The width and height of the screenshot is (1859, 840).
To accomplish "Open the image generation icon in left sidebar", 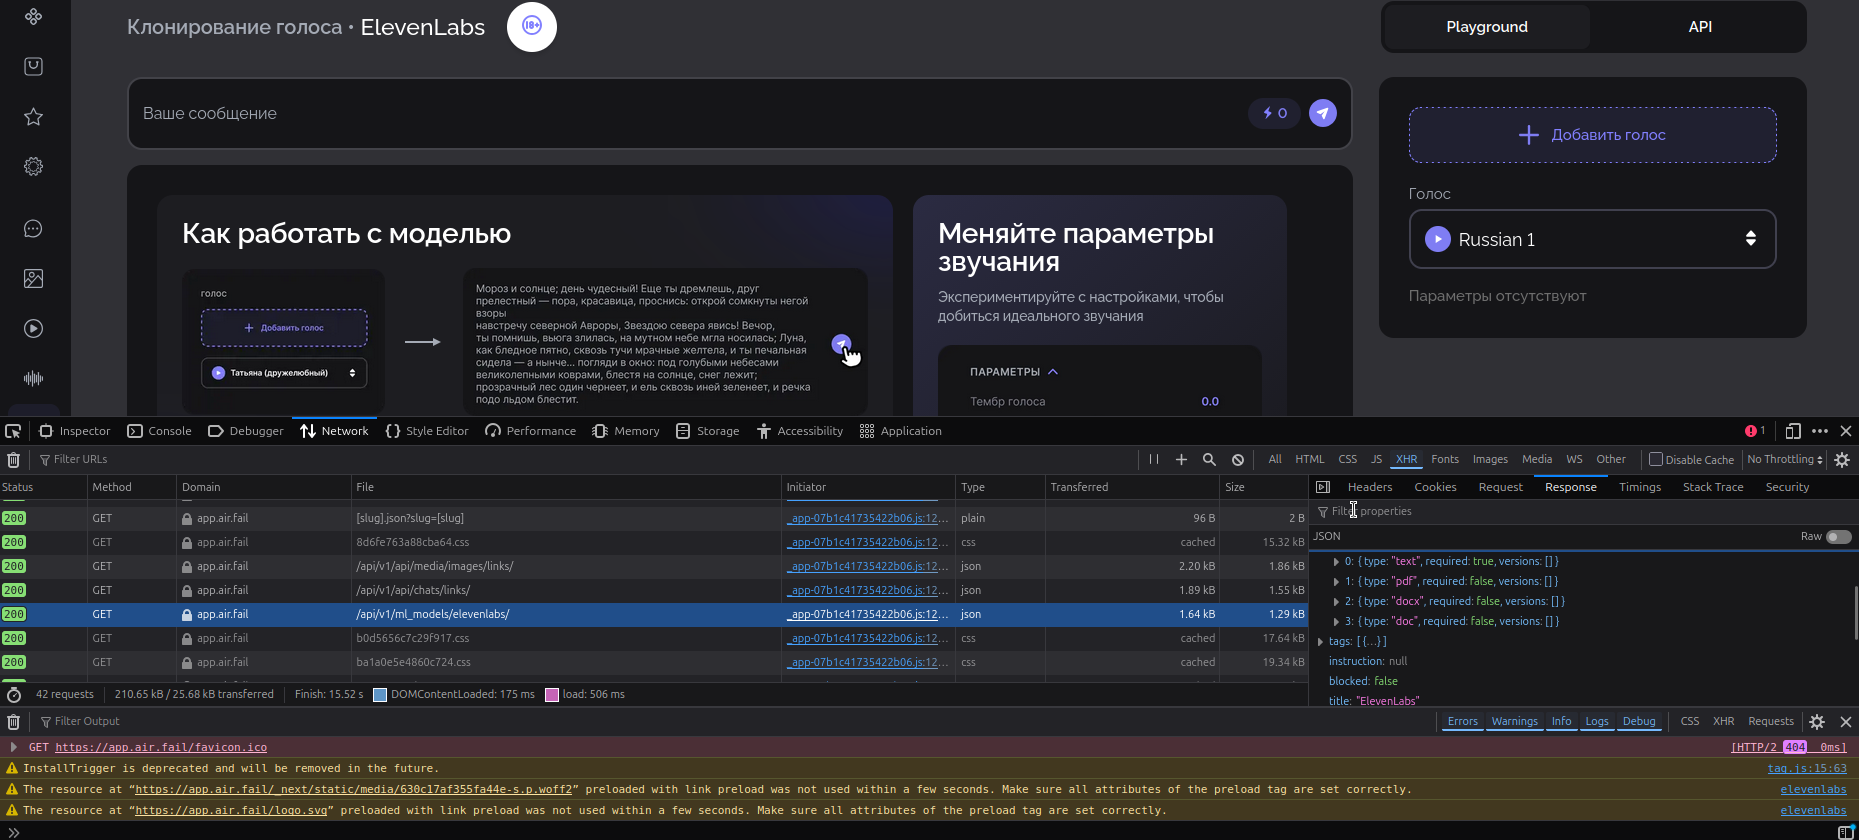I will (33, 279).
